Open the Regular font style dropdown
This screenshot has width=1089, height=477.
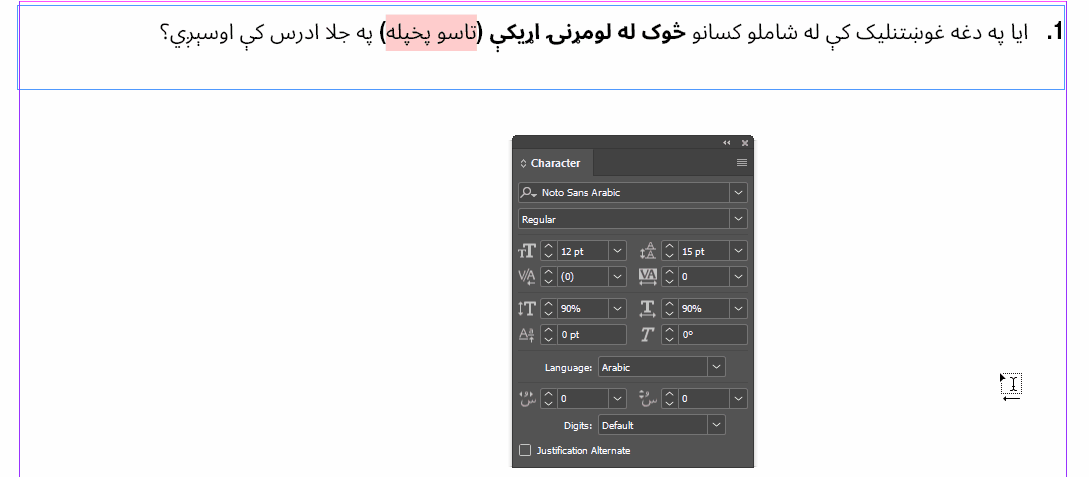coord(738,219)
